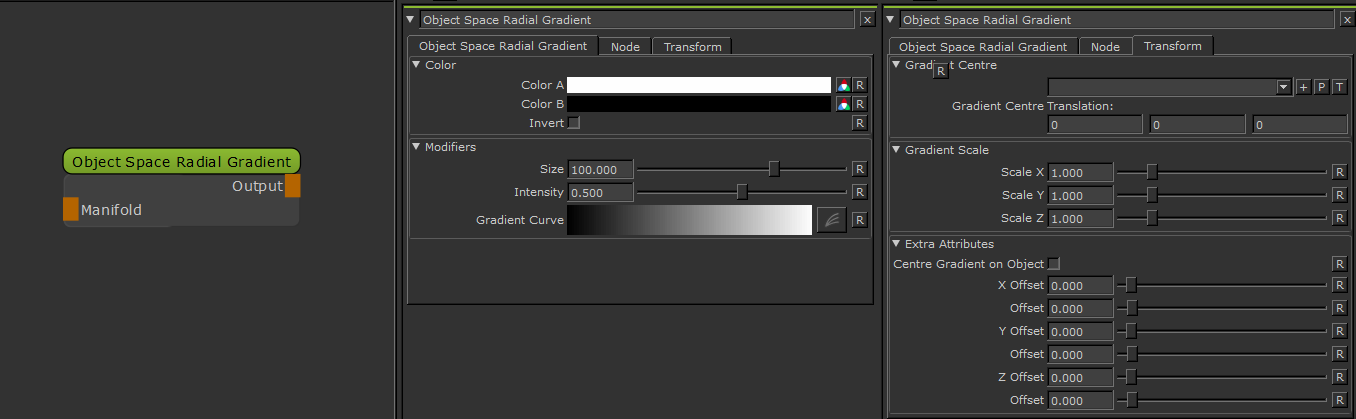
Task: Collapse the Modifiers section
Action: [x=417, y=147]
